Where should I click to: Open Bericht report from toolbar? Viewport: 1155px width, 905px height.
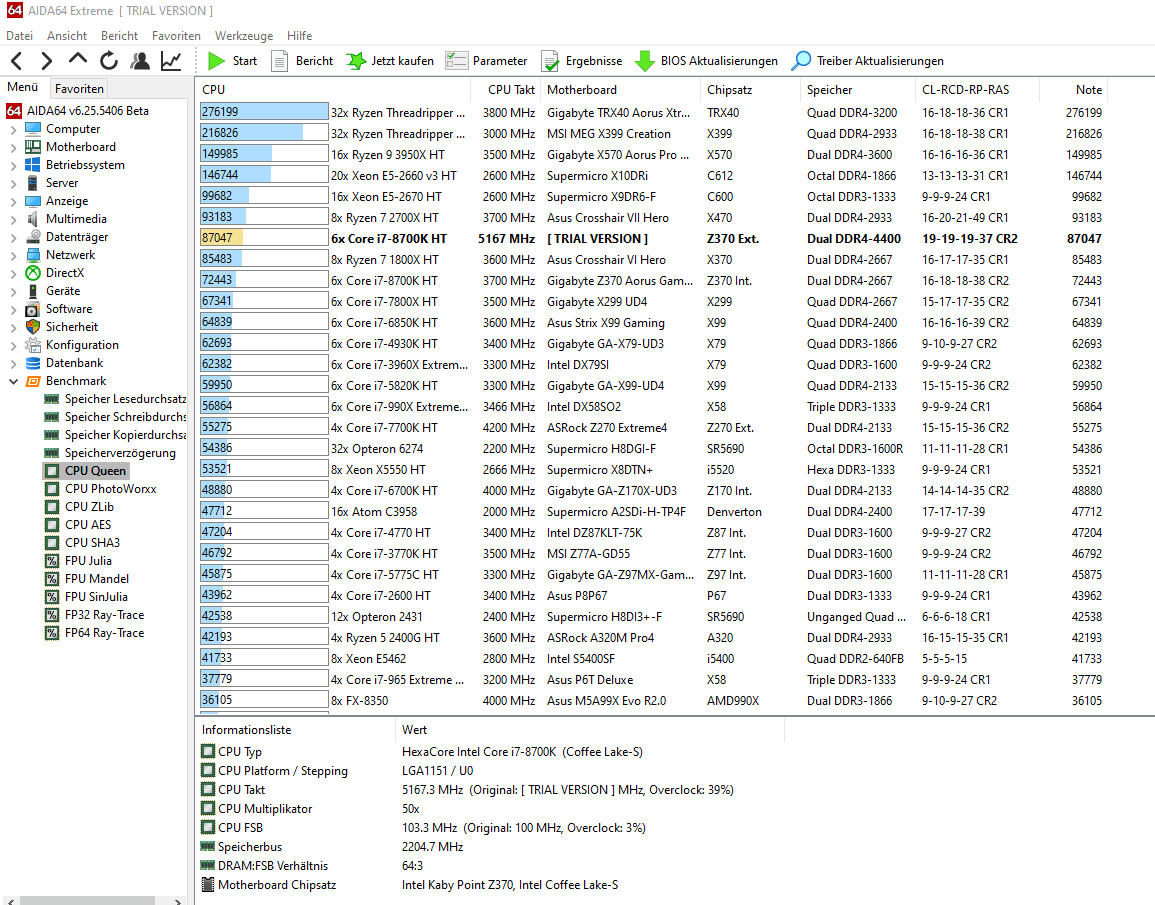coord(302,60)
